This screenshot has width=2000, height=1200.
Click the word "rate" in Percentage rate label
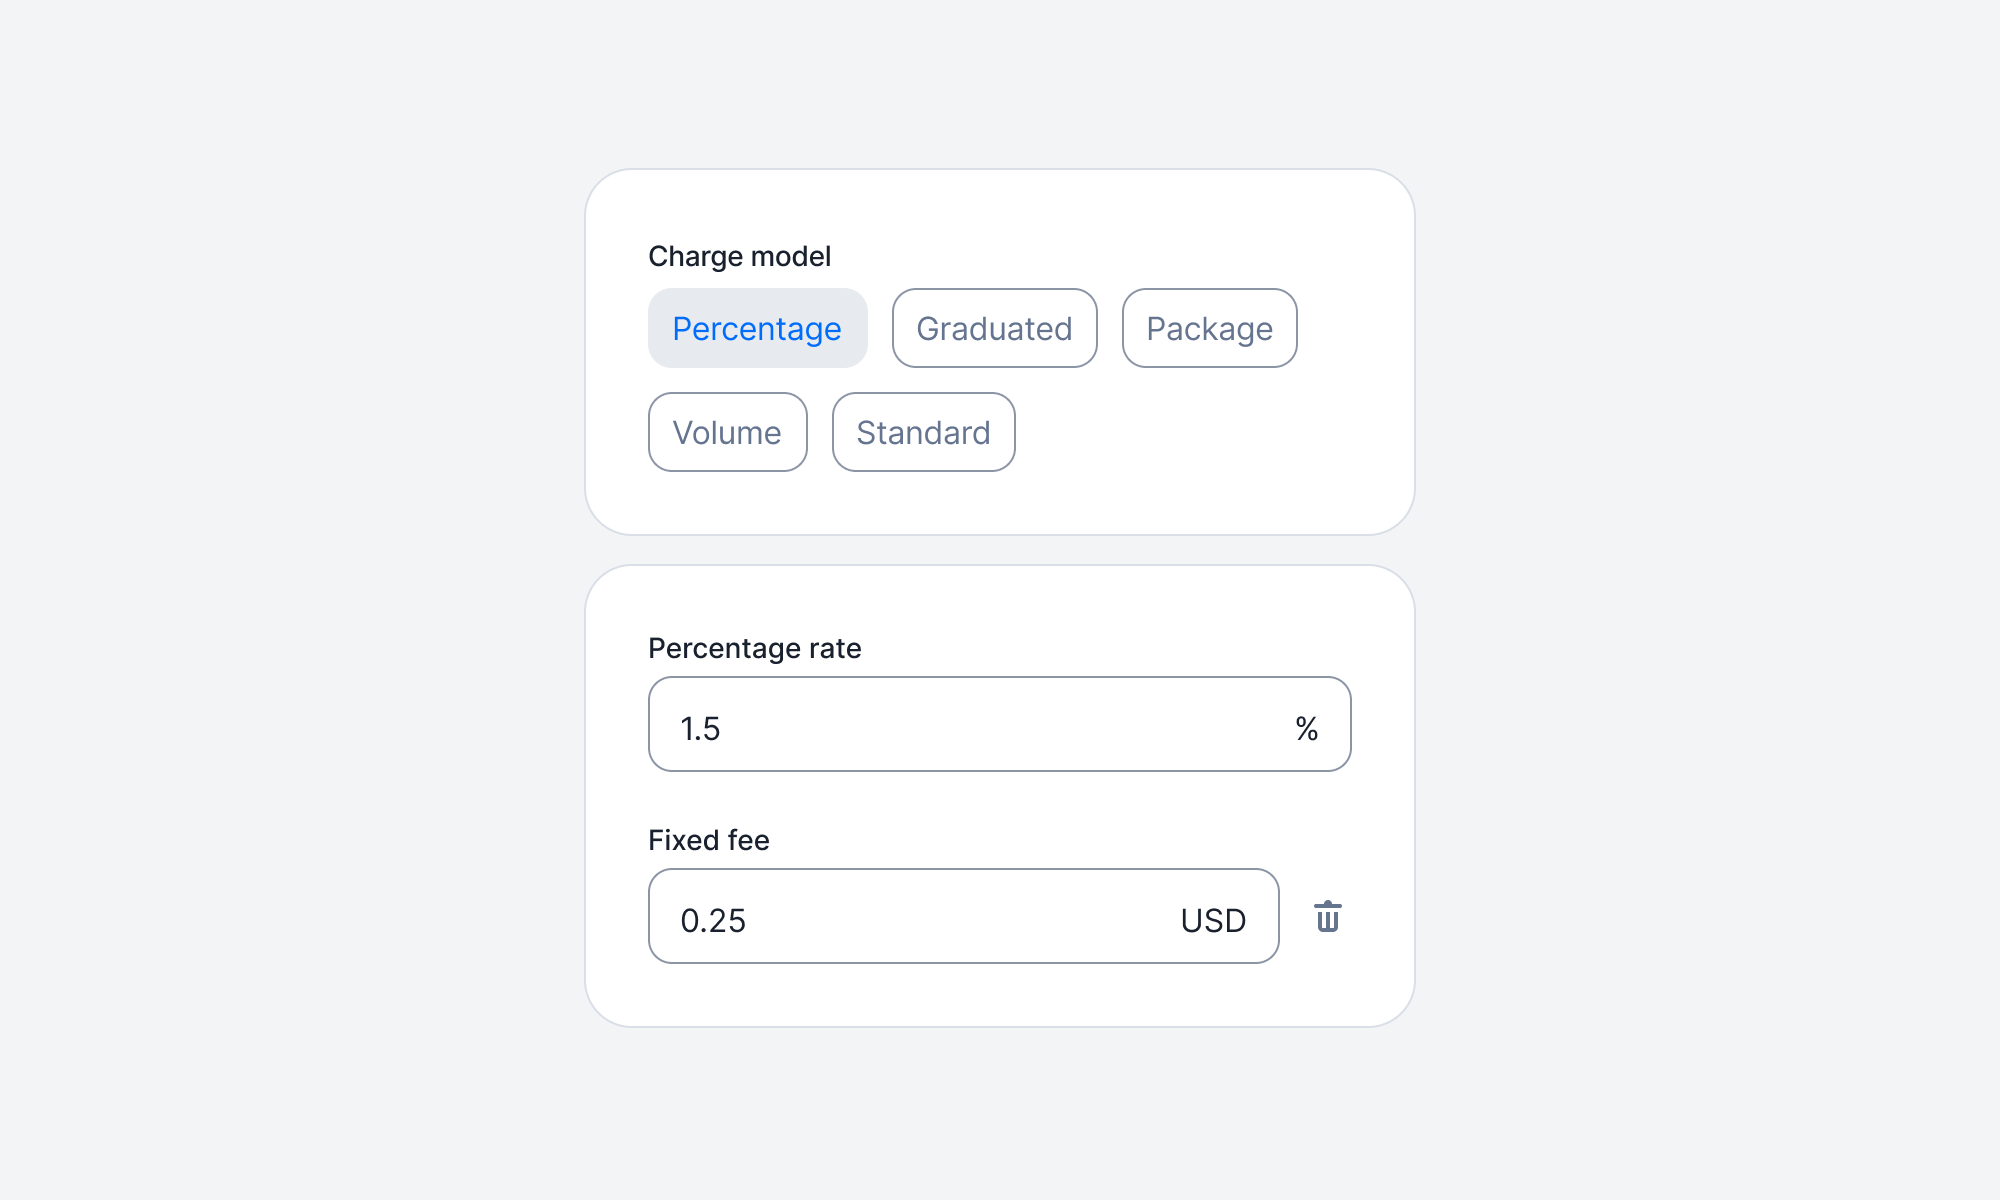pos(835,648)
